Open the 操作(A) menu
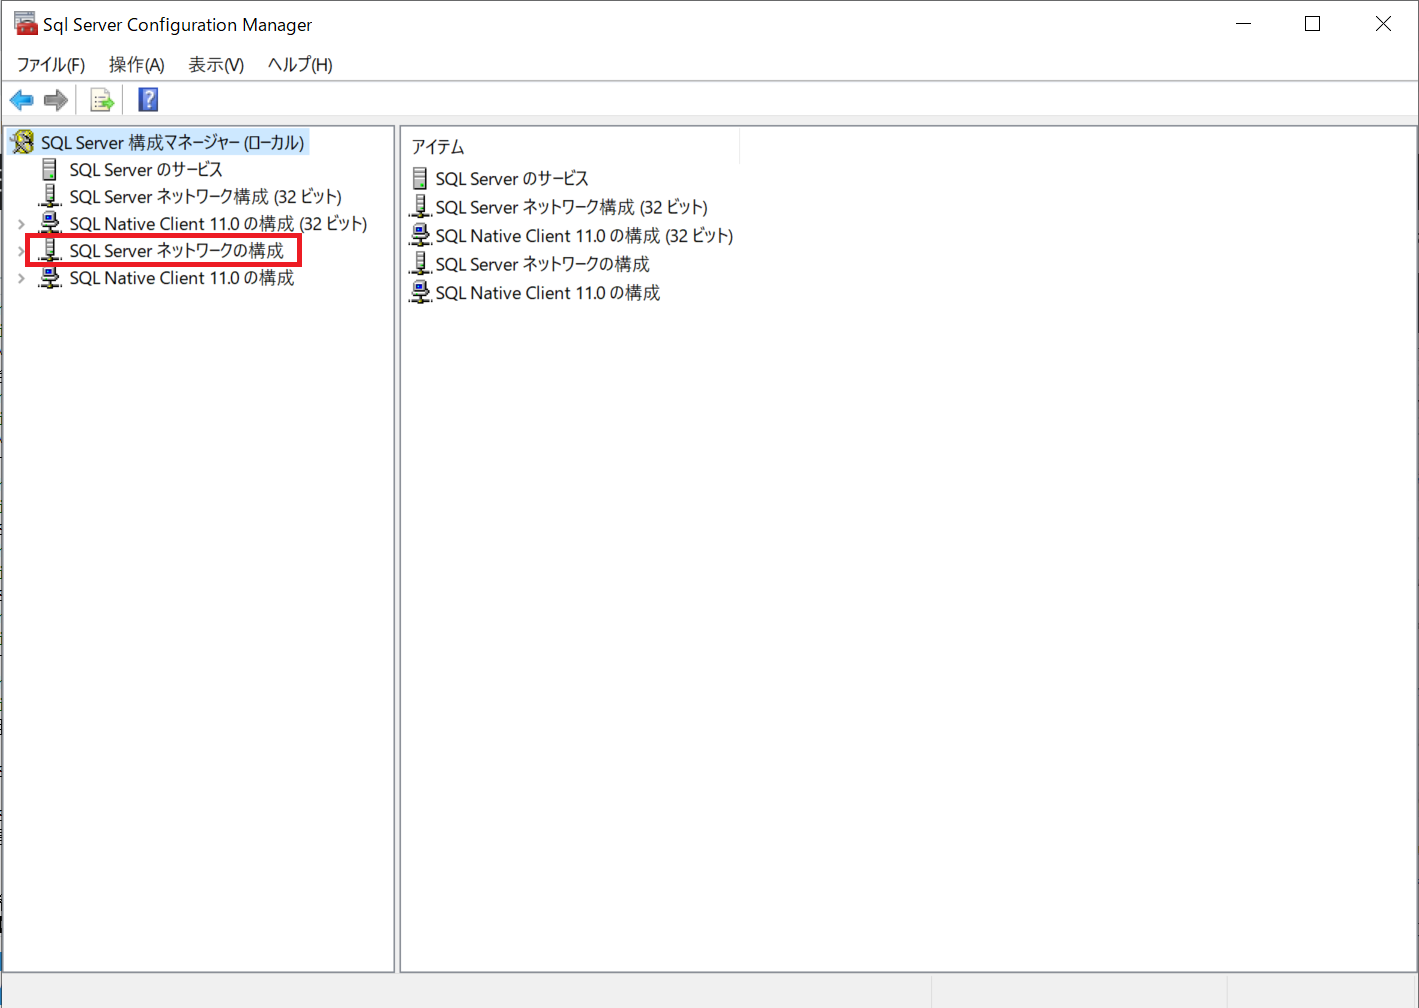The width and height of the screenshot is (1419, 1008). (x=137, y=65)
